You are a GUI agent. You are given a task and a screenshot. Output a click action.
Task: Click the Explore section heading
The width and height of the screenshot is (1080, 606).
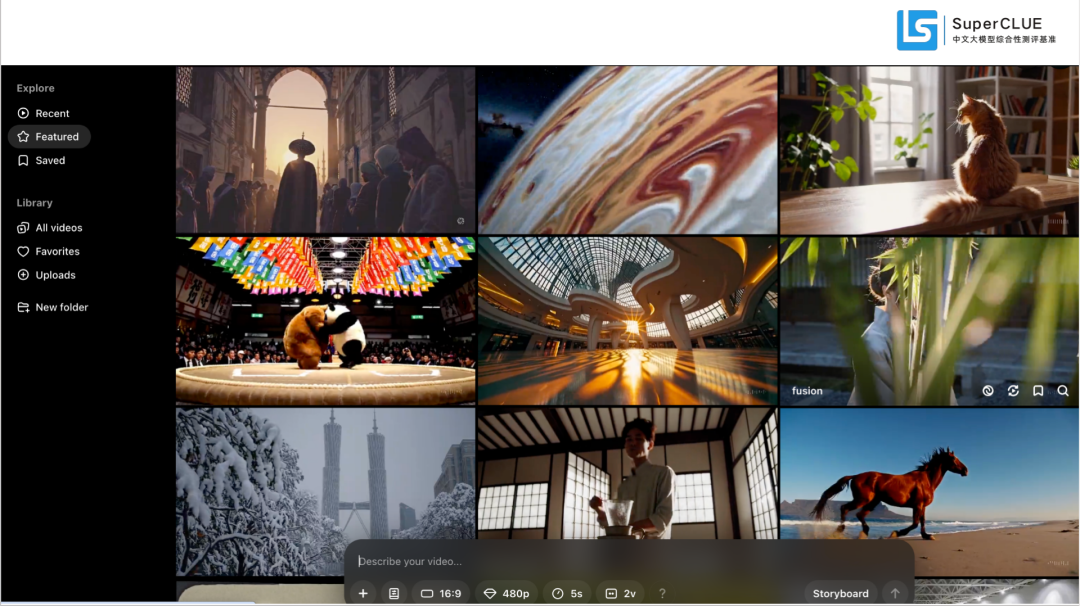coord(36,88)
